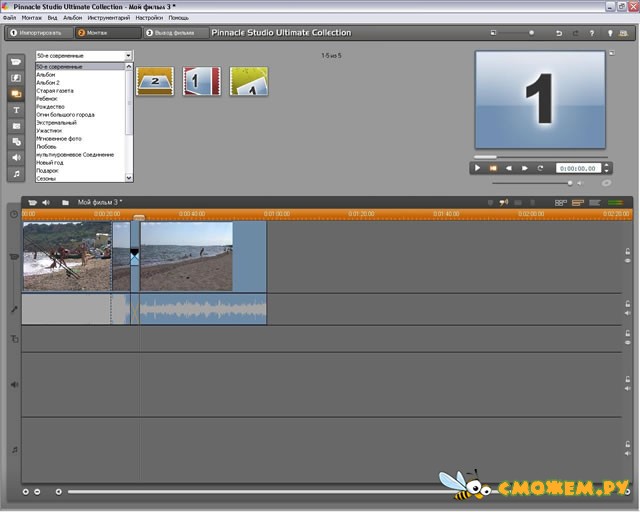
Task: Toggle title overlay track visibility
Action: point(628,343)
